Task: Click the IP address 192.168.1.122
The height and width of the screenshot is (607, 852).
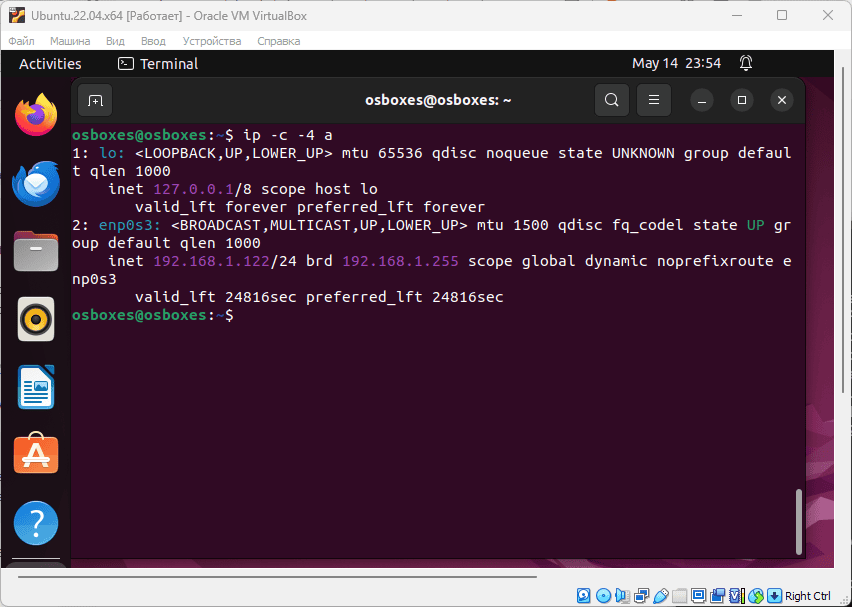Action: (211, 261)
